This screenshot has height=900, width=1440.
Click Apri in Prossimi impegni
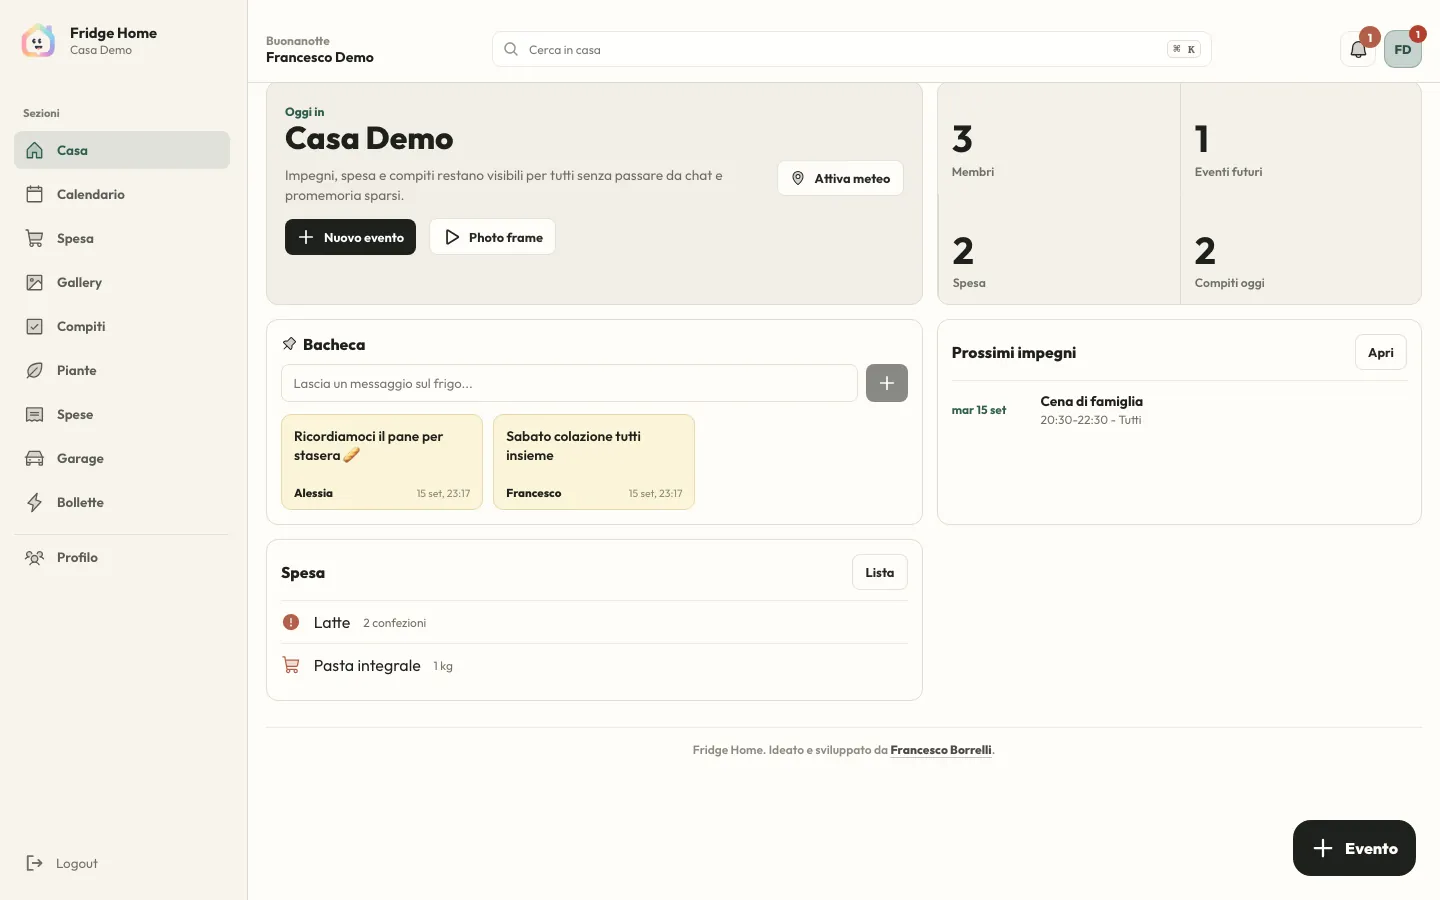tap(1381, 352)
